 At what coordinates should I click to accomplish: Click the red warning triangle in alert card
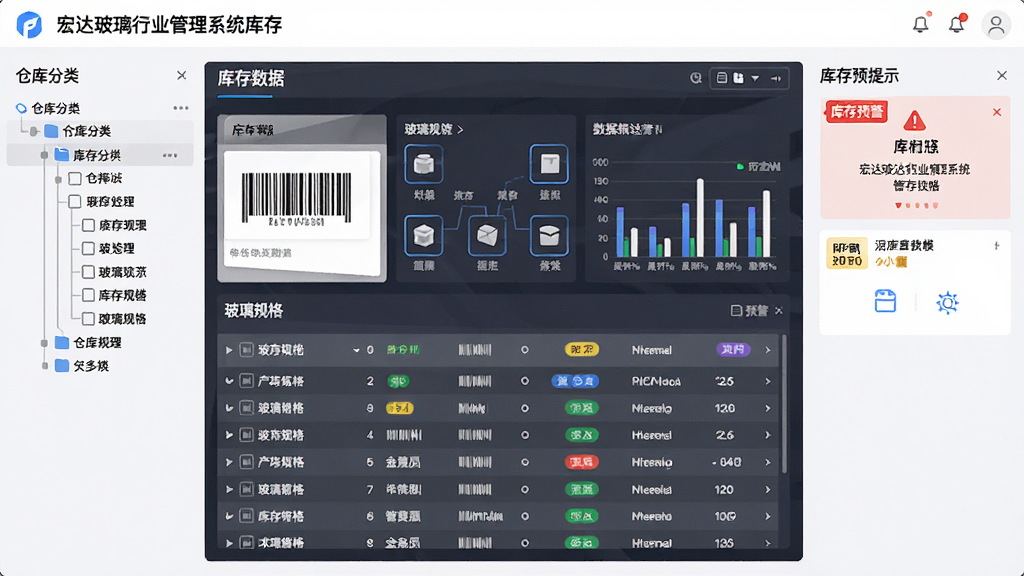click(914, 121)
